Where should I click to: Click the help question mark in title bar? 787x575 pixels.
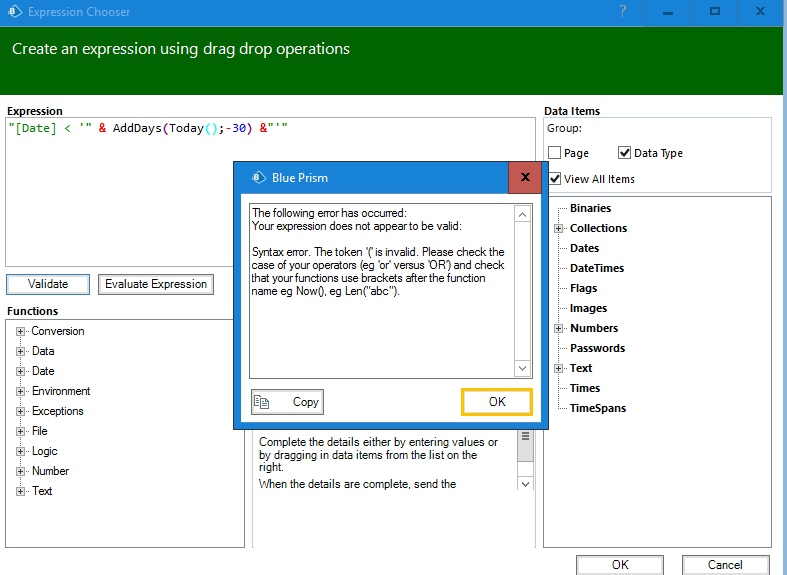pyautogui.click(x=622, y=12)
